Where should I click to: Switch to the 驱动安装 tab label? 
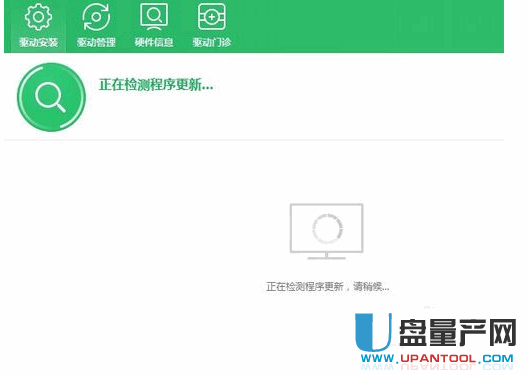click(38, 42)
